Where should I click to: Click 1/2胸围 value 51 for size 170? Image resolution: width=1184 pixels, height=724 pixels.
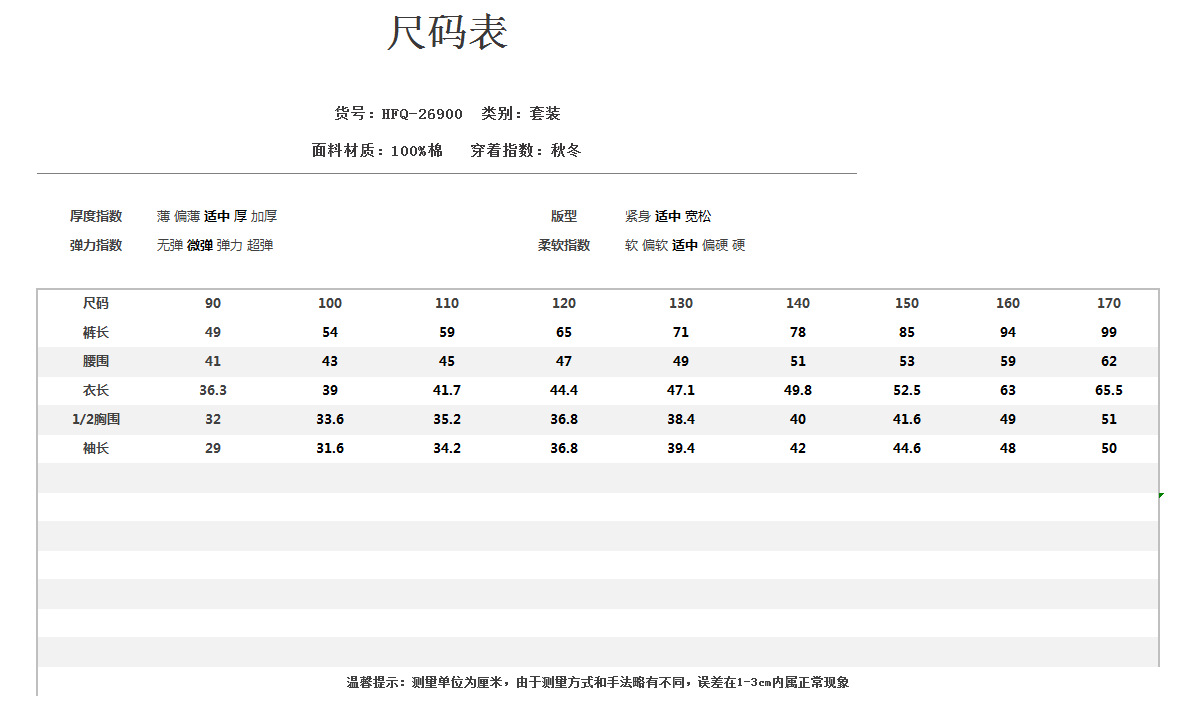[1109, 420]
